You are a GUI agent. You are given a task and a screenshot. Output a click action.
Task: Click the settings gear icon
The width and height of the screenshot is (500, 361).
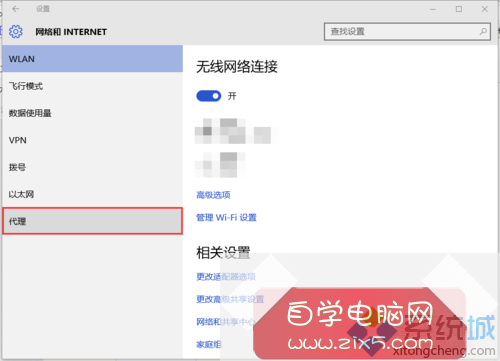click(16, 32)
